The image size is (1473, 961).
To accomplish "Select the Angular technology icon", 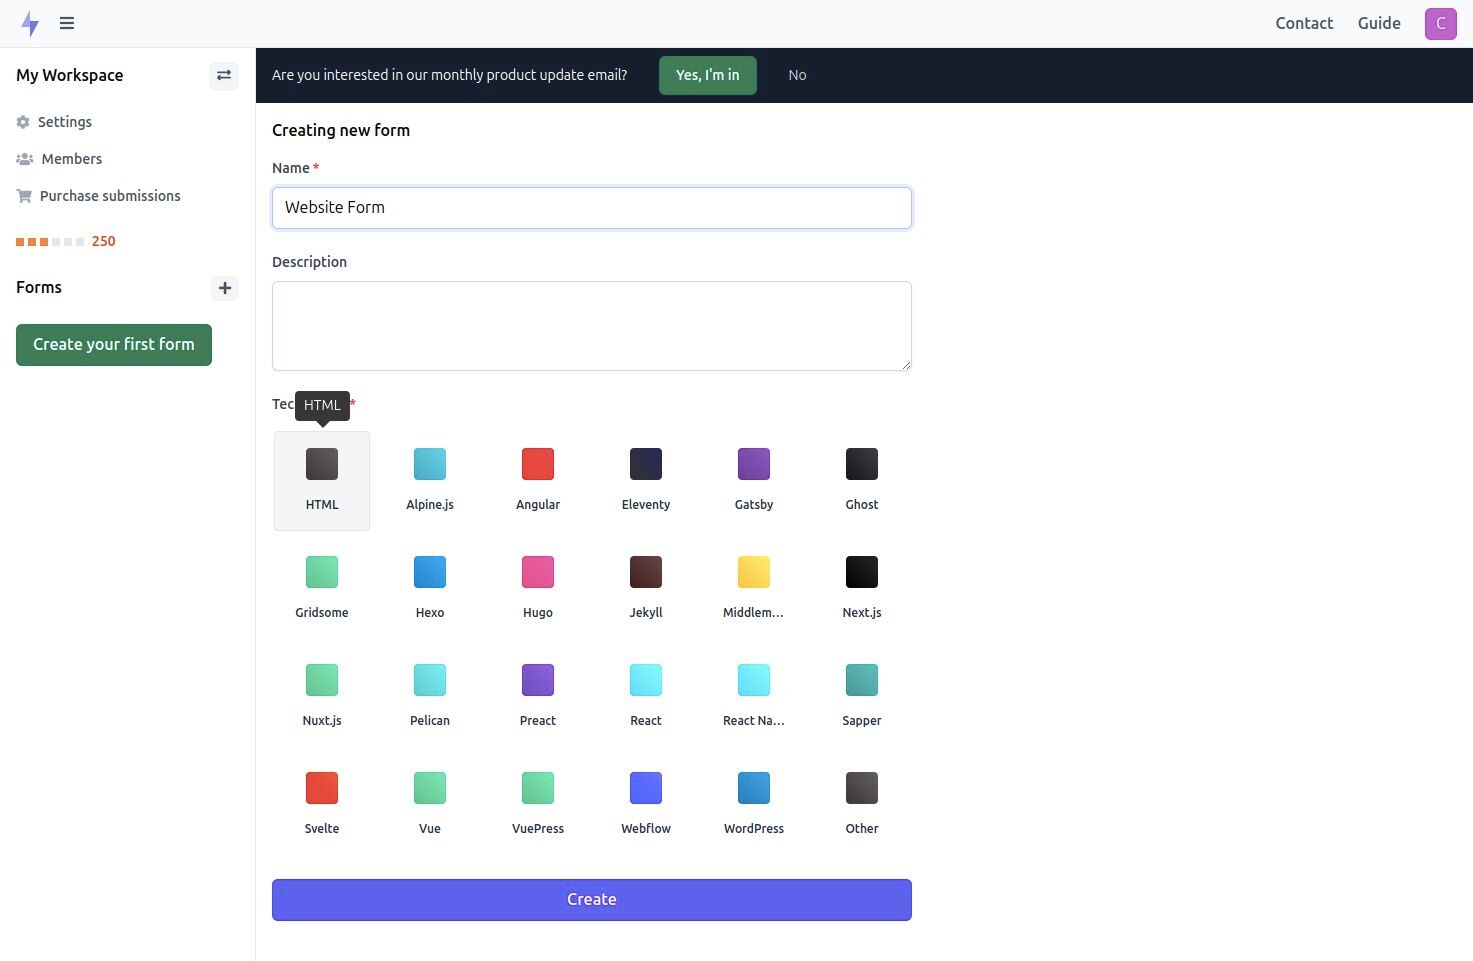I will [x=537, y=463].
